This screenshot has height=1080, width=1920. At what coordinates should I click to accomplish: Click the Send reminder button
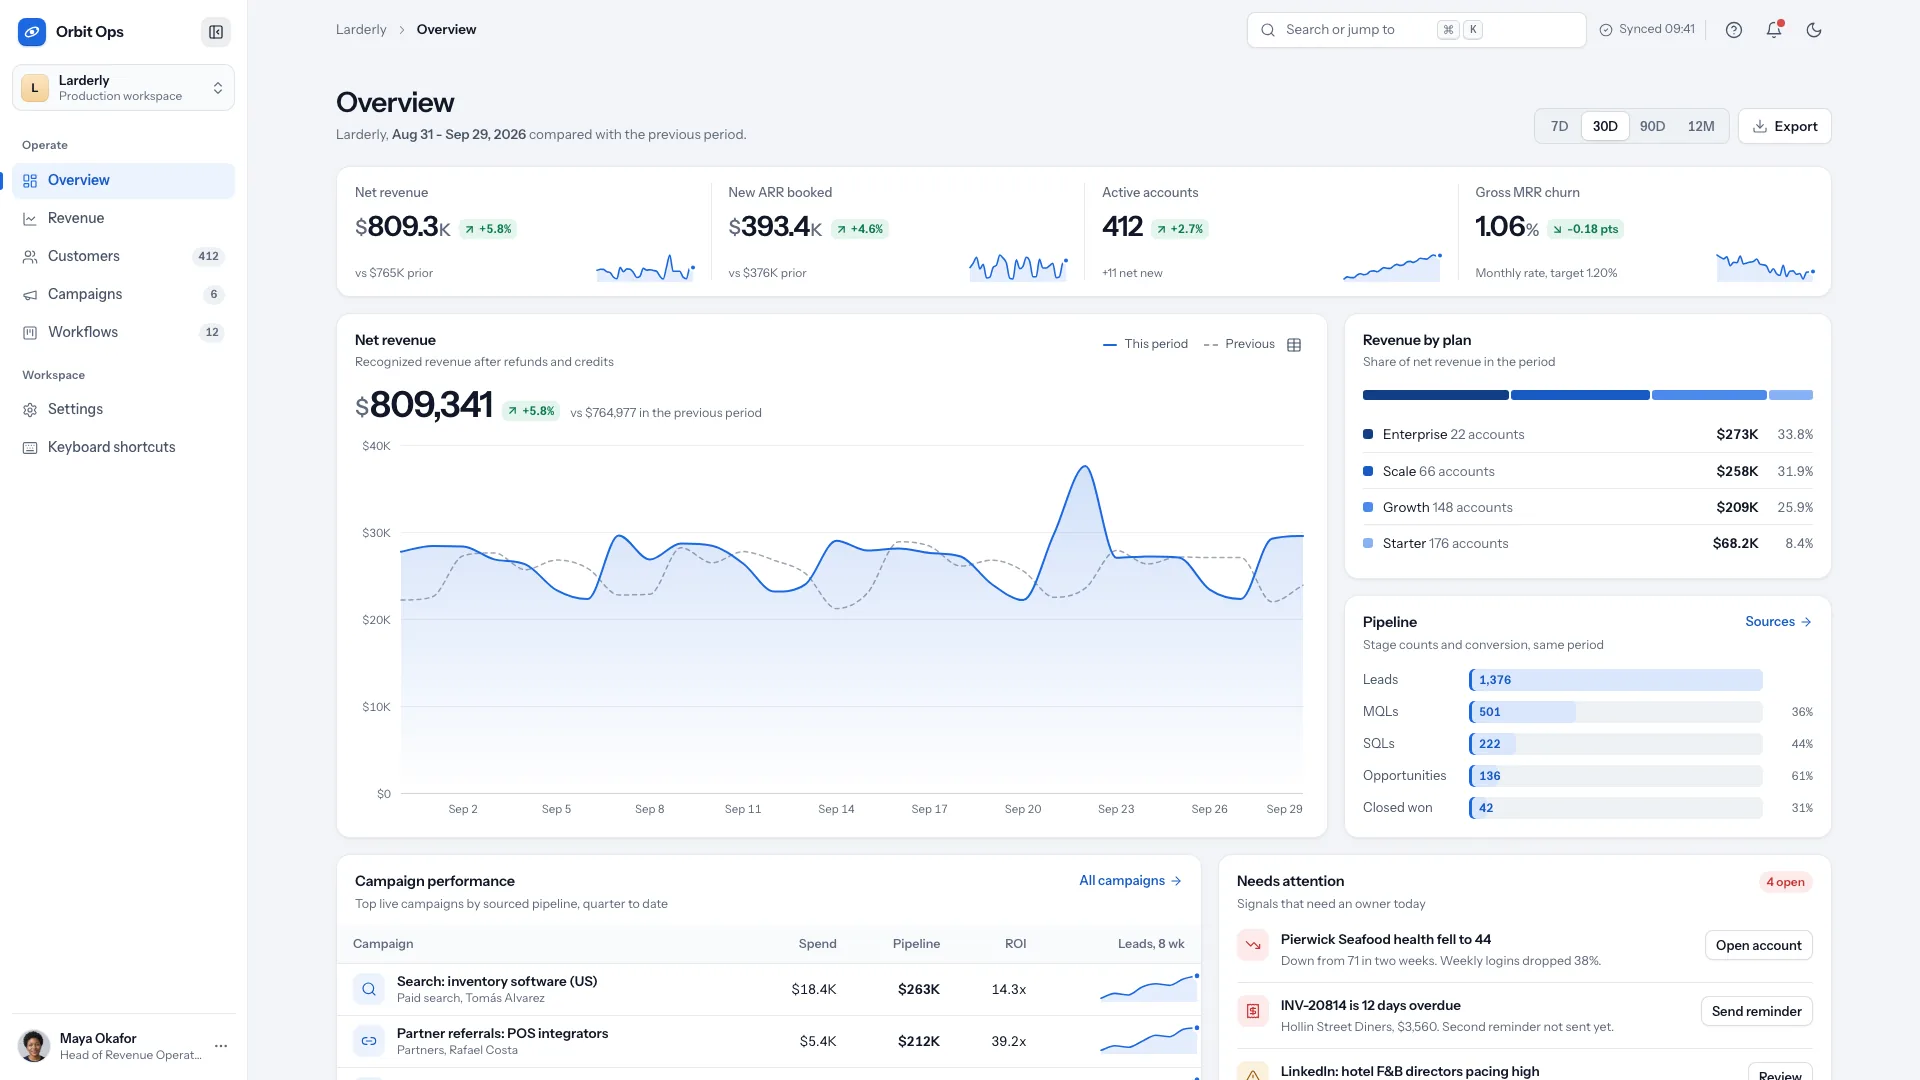[1756, 1012]
